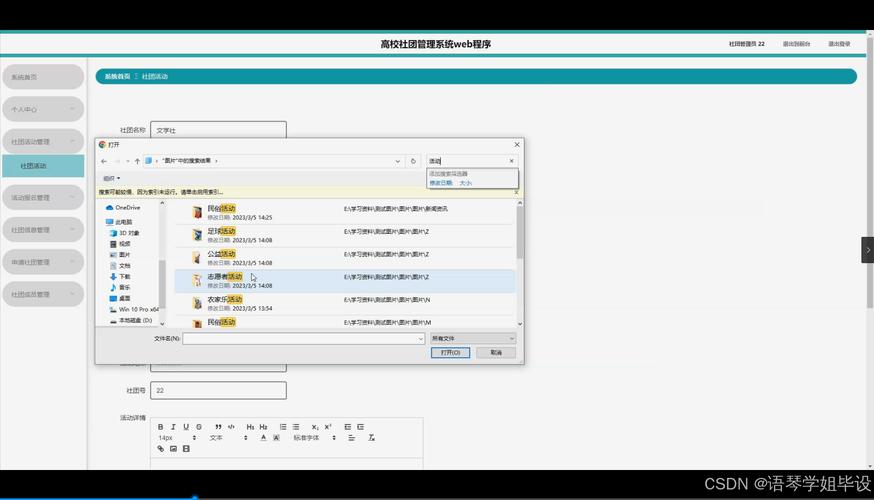This screenshot has height=500, width=874.
Task: Select the 足球活动 file
Action: [344, 235]
